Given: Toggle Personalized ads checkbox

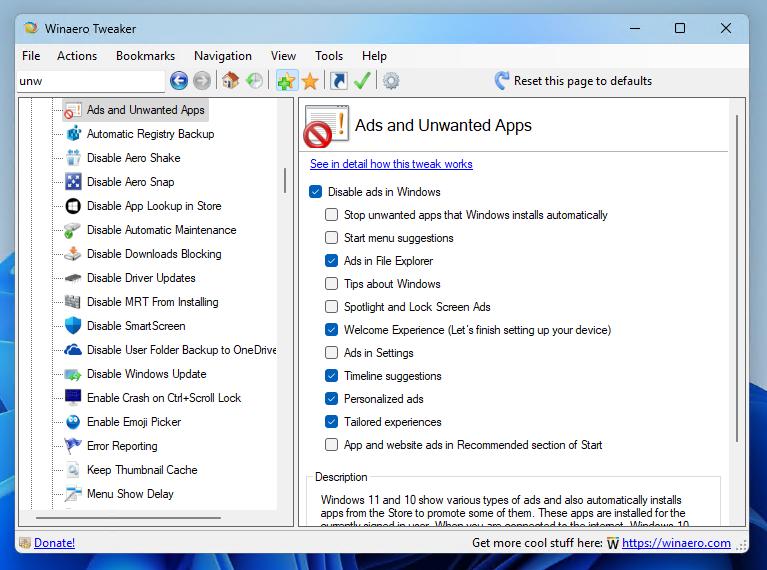Looking at the screenshot, I should click(332, 399).
